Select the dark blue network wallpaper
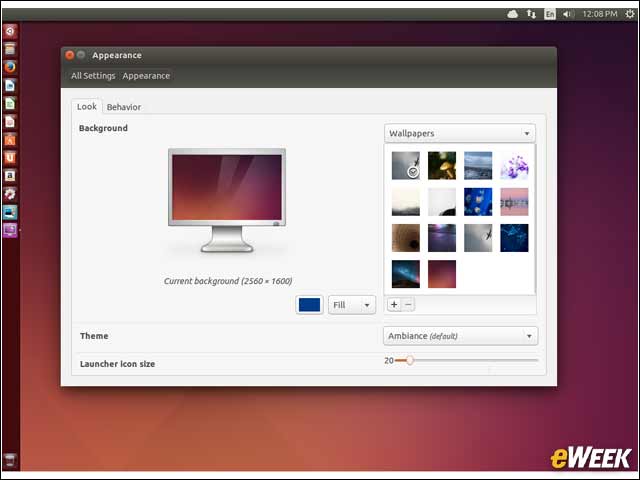The image size is (640, 480). [x=514, y=238]
